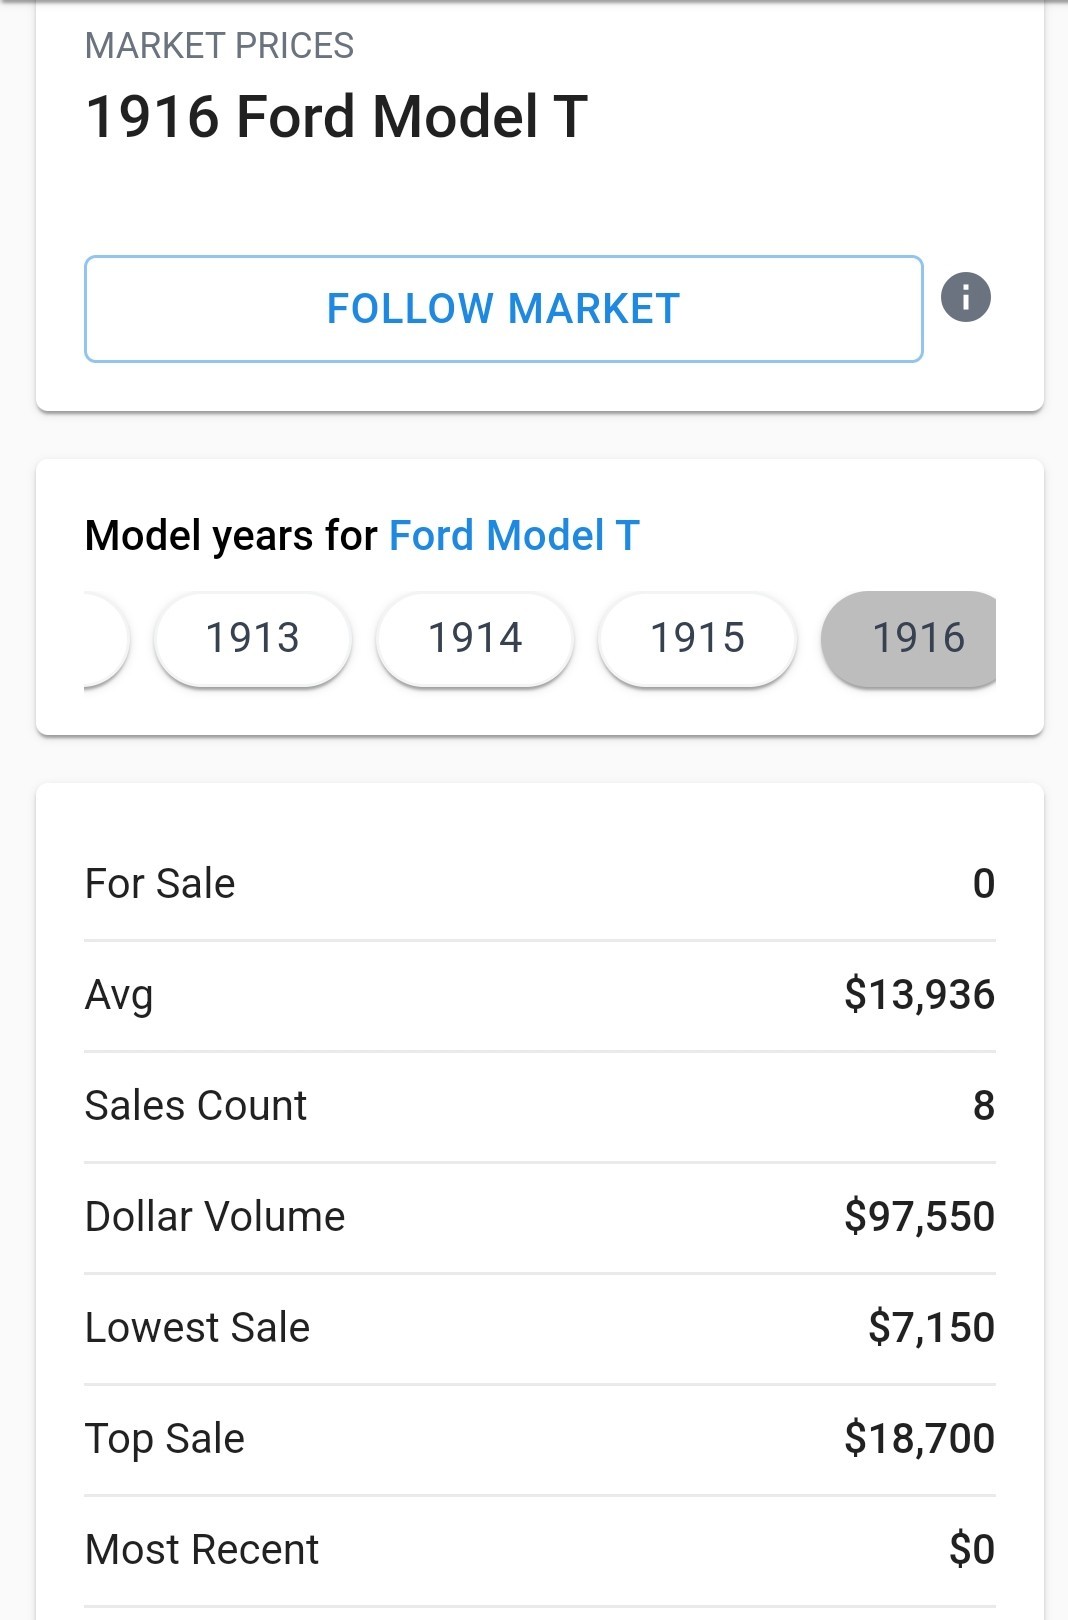The height and width of the screenshot is (1620, 1068).
Task: Select the 1913 model year chip
Action: [x=253, y=638]
